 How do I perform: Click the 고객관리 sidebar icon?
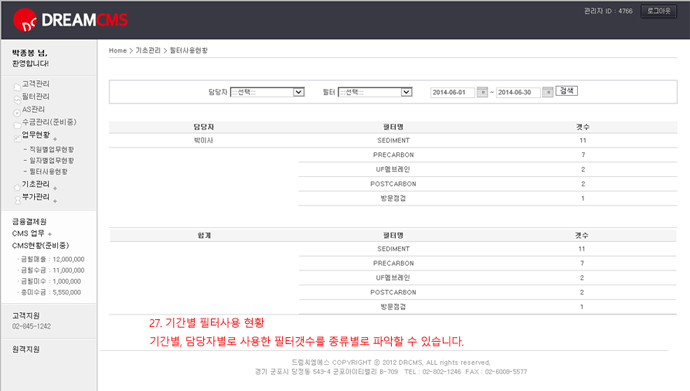coord(17,87)
